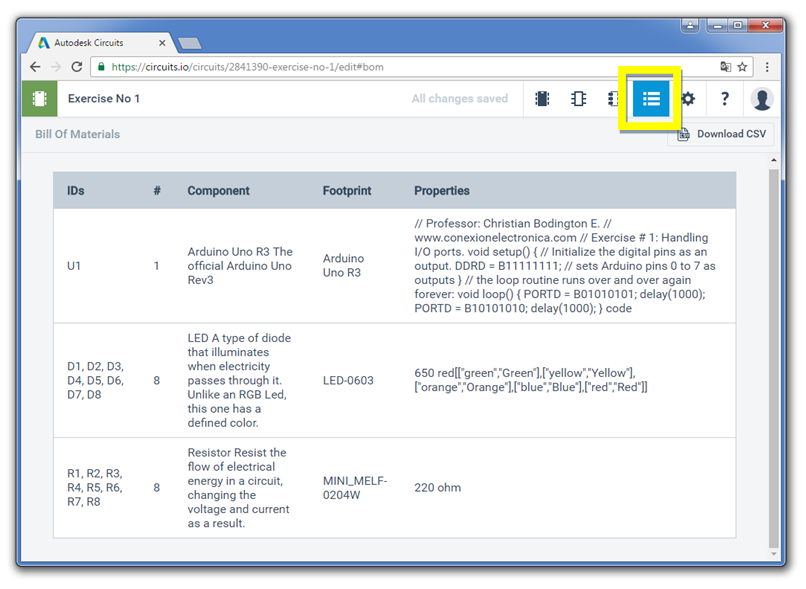
Task: Switch to the PCB view icon
Action: click(x=613, y=98)
